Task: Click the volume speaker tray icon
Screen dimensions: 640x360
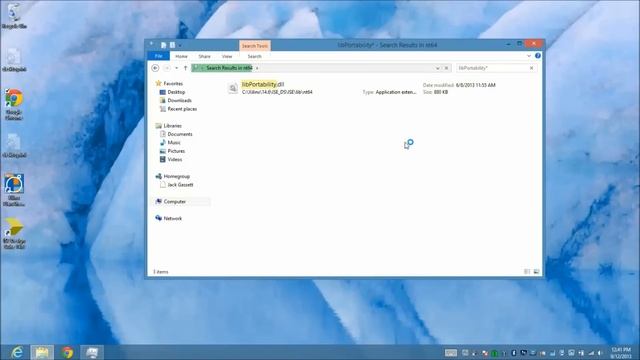Action: tap(601, 353)
